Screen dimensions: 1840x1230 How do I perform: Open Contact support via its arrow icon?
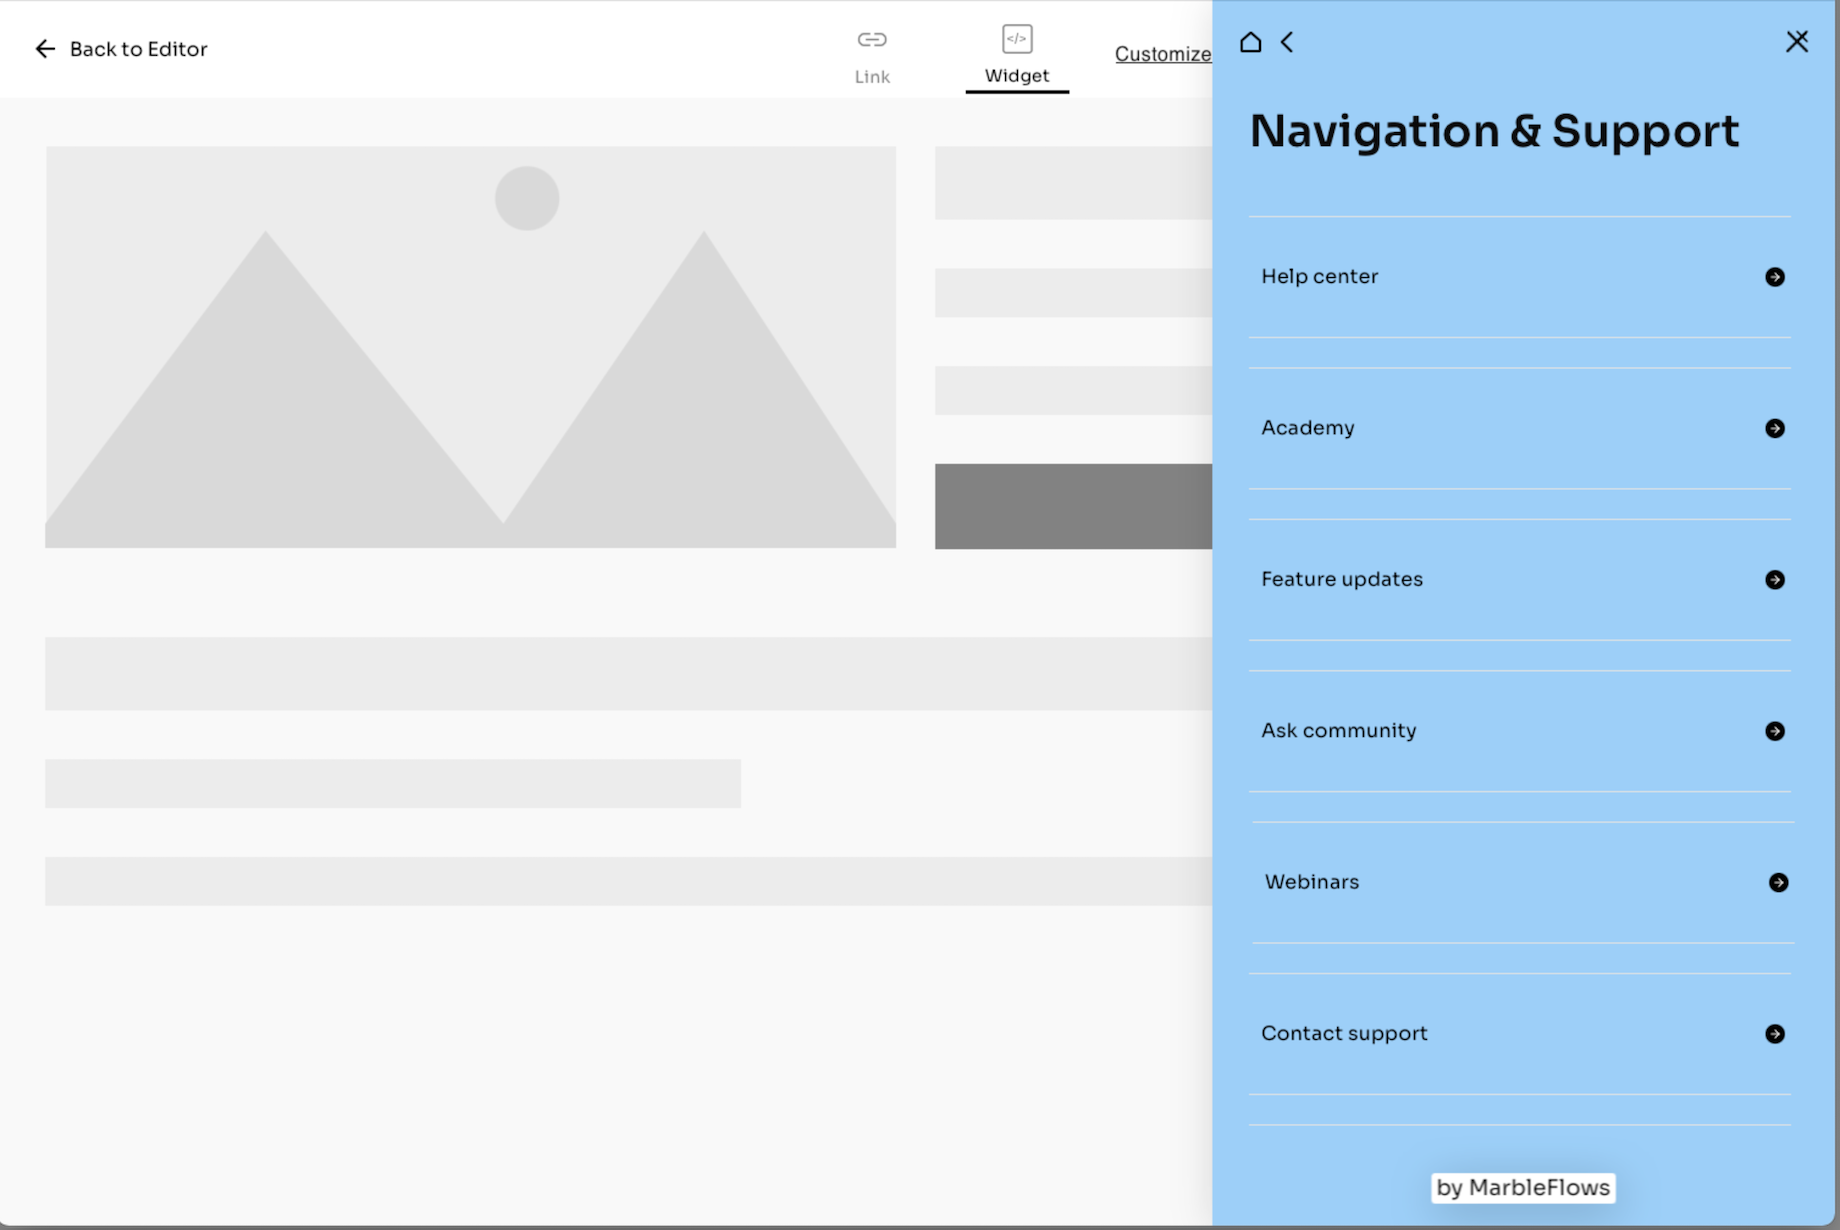coord(1776,1033)
